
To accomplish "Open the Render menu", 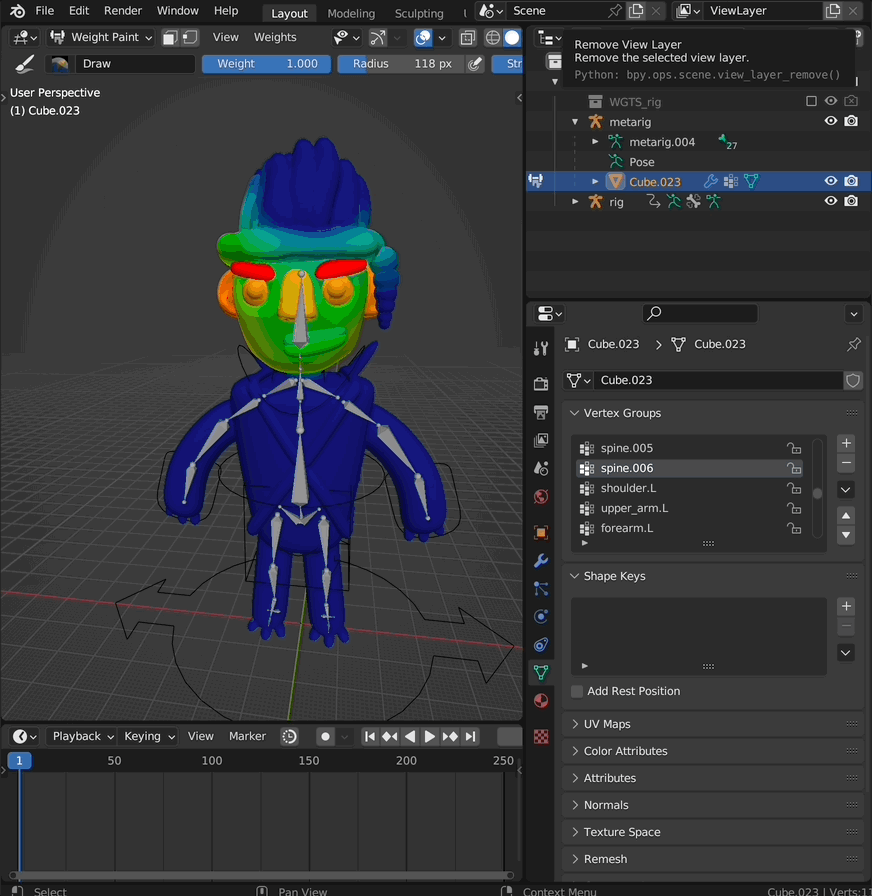I will click(122, 11).
